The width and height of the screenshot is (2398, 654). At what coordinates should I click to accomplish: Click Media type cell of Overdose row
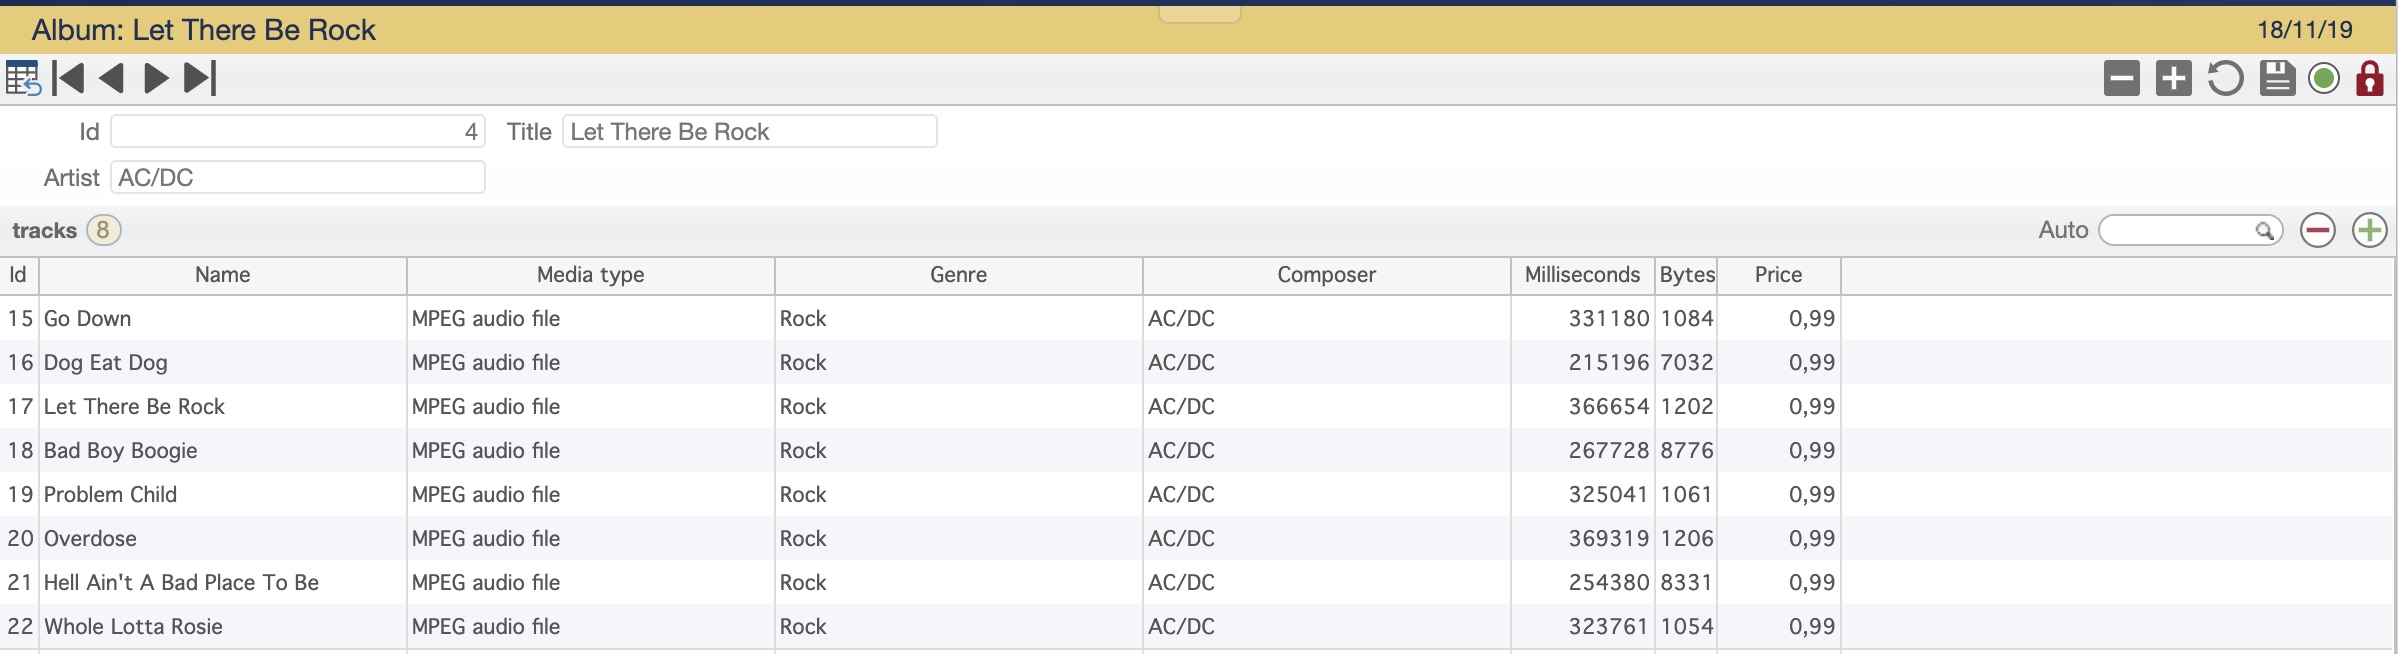tap(591, 538)
